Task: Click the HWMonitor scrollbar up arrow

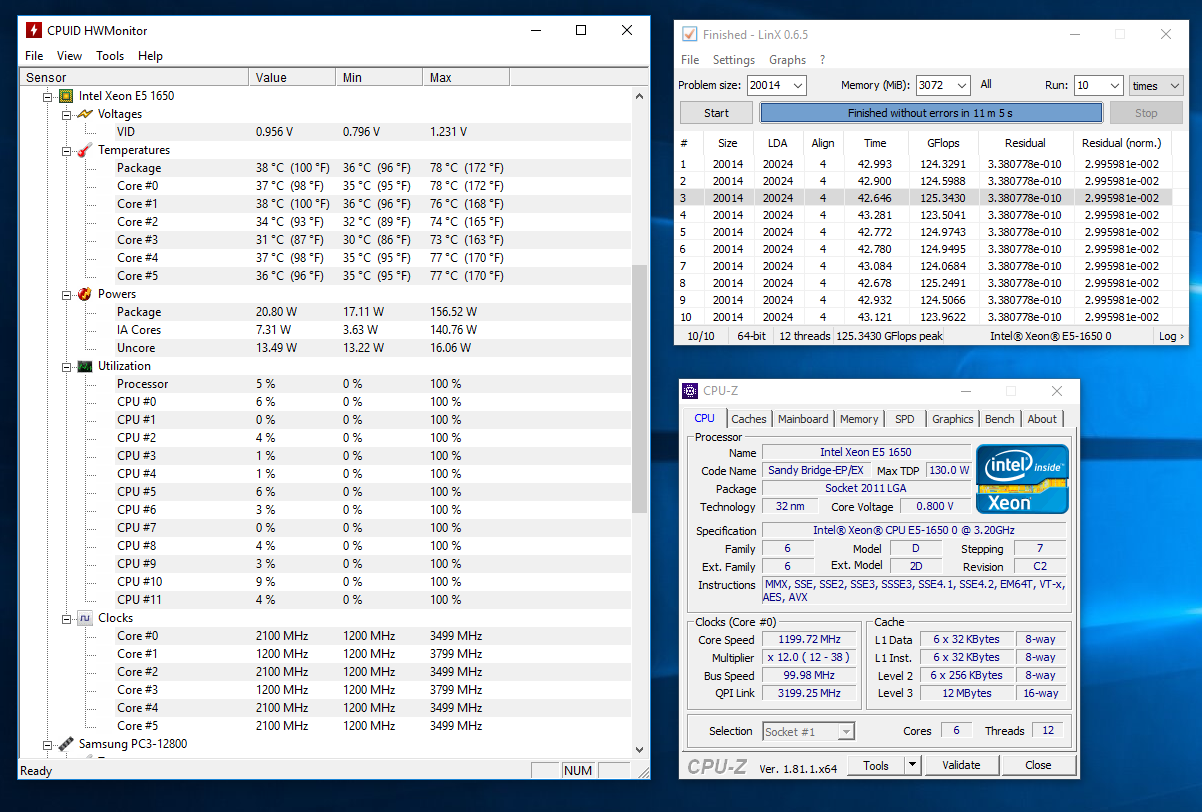Action: pyautogui.click(x=640, y=96)
